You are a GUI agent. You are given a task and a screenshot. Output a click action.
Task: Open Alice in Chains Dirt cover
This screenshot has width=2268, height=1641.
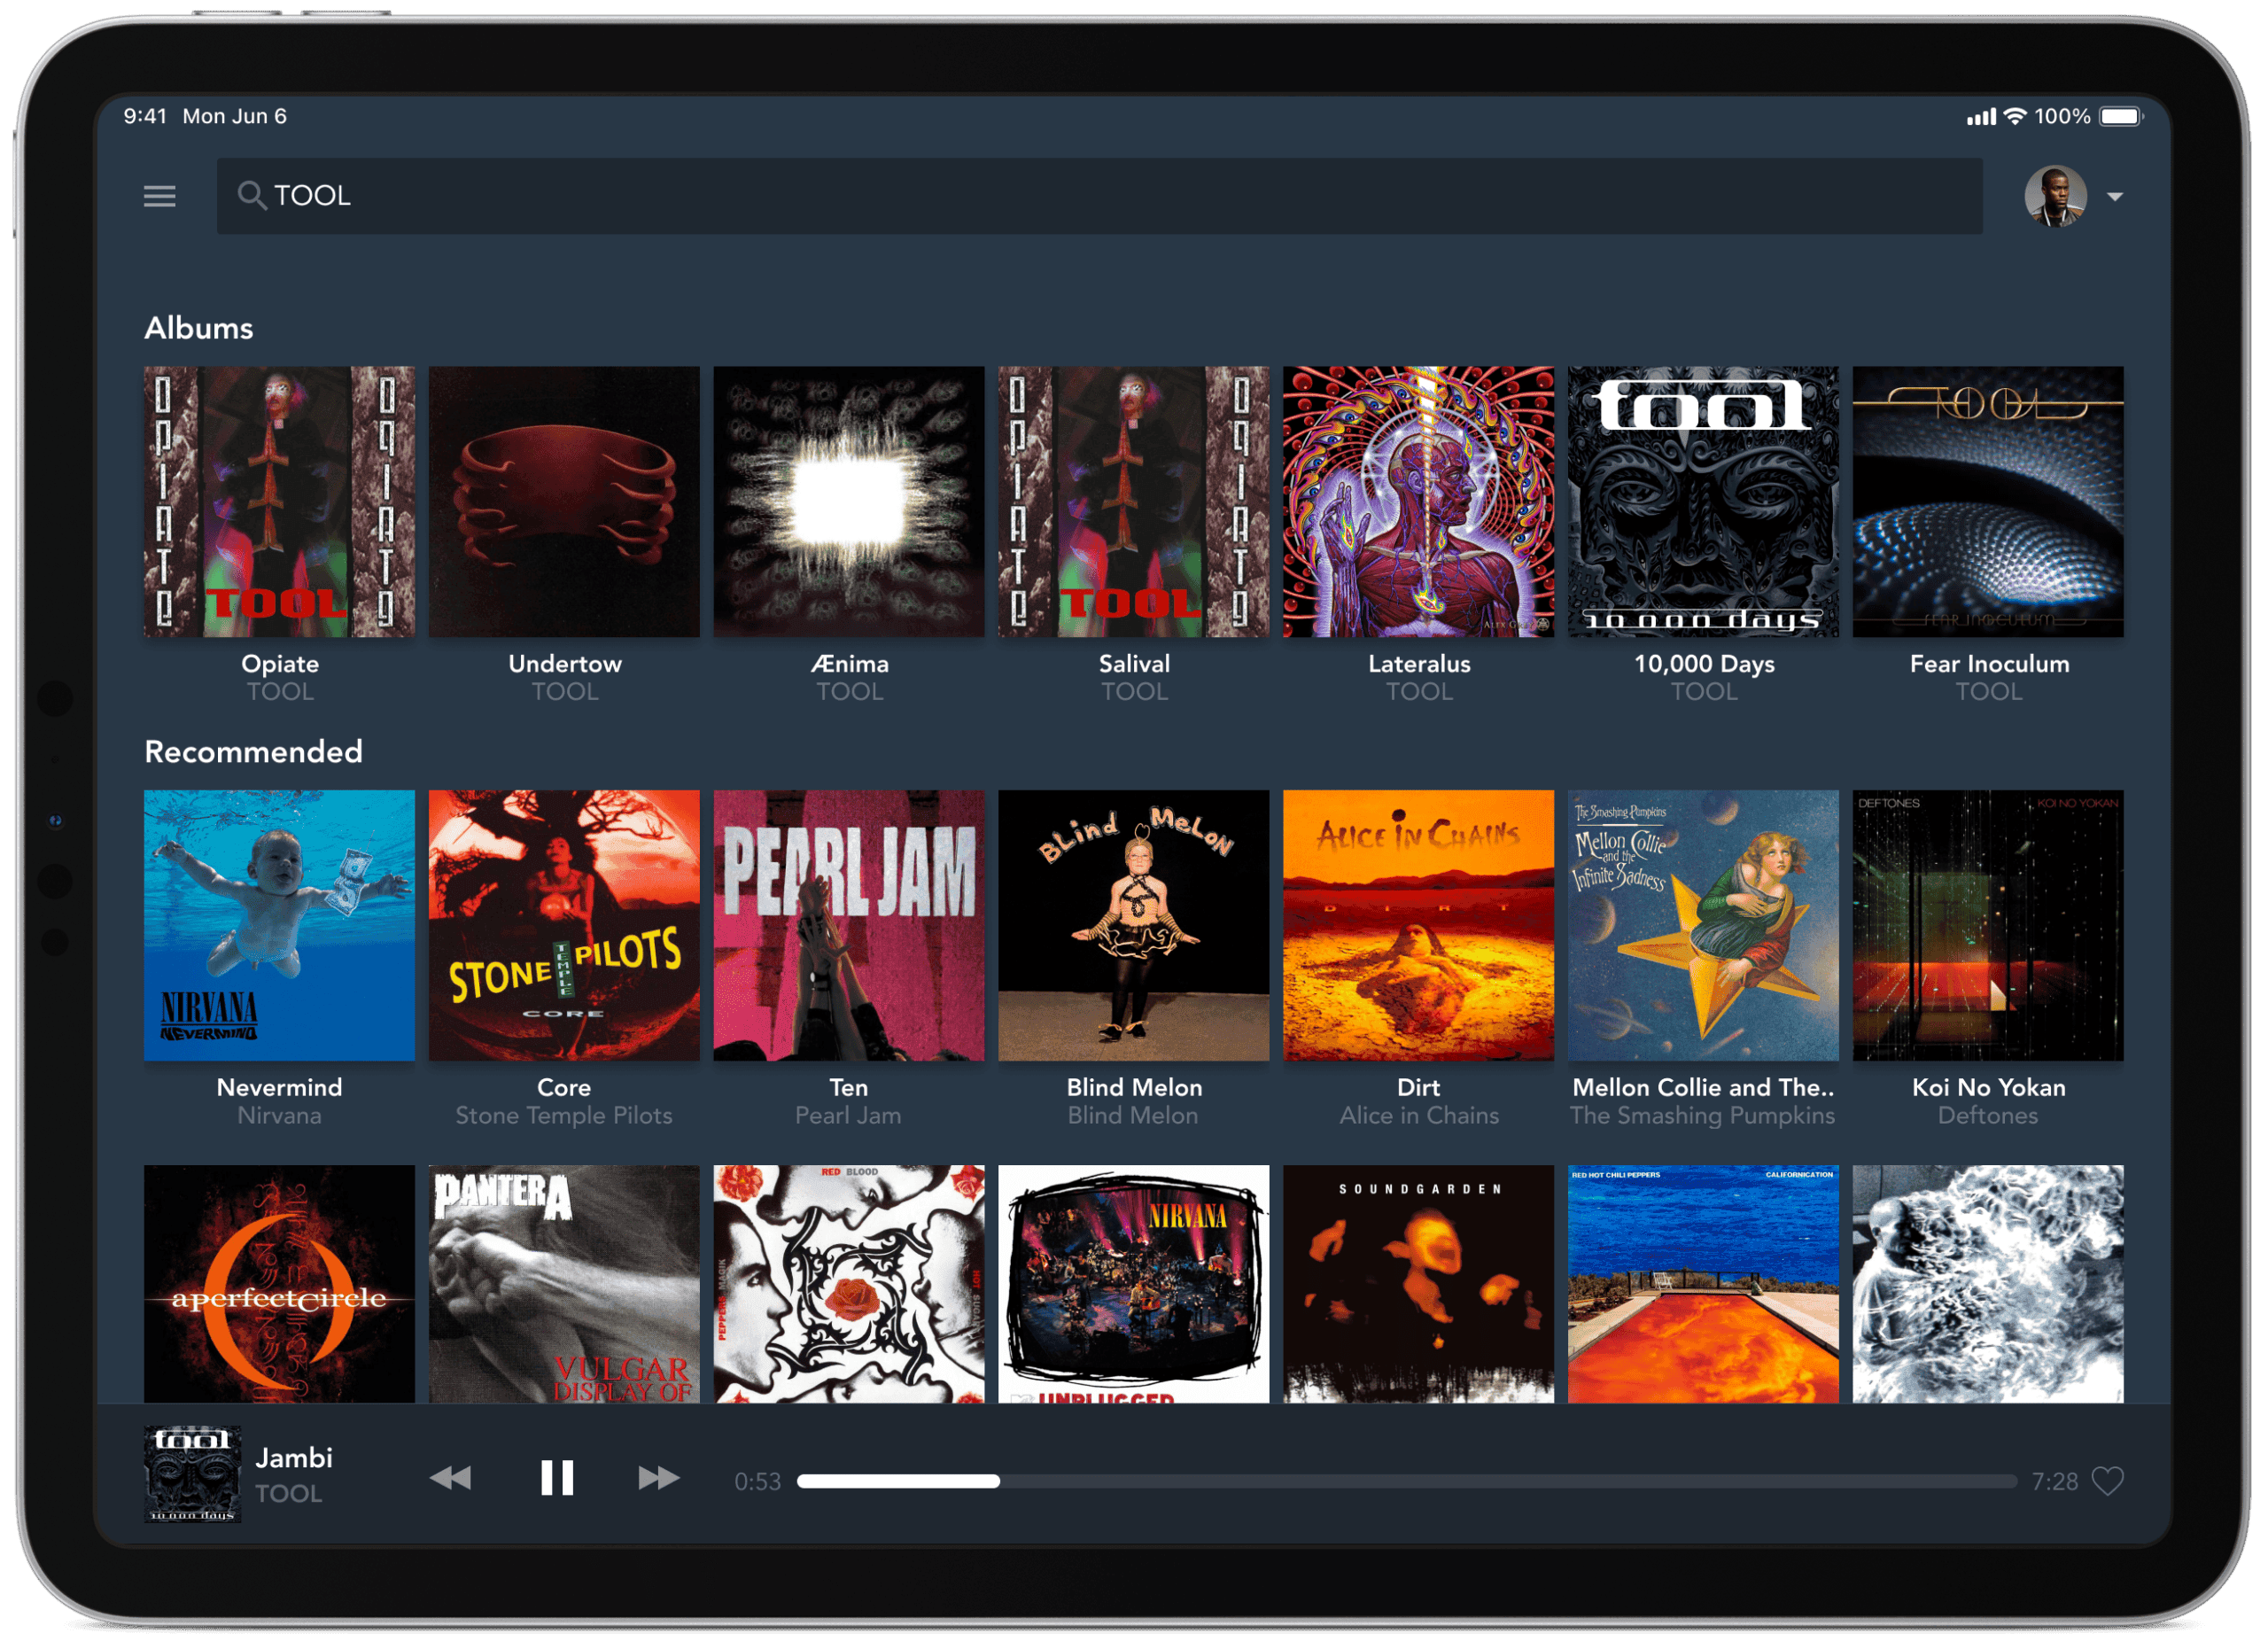click(x=1419, y=926)
